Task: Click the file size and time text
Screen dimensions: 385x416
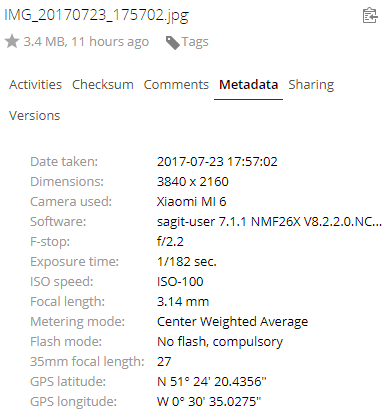Action: tap(86, 42)
